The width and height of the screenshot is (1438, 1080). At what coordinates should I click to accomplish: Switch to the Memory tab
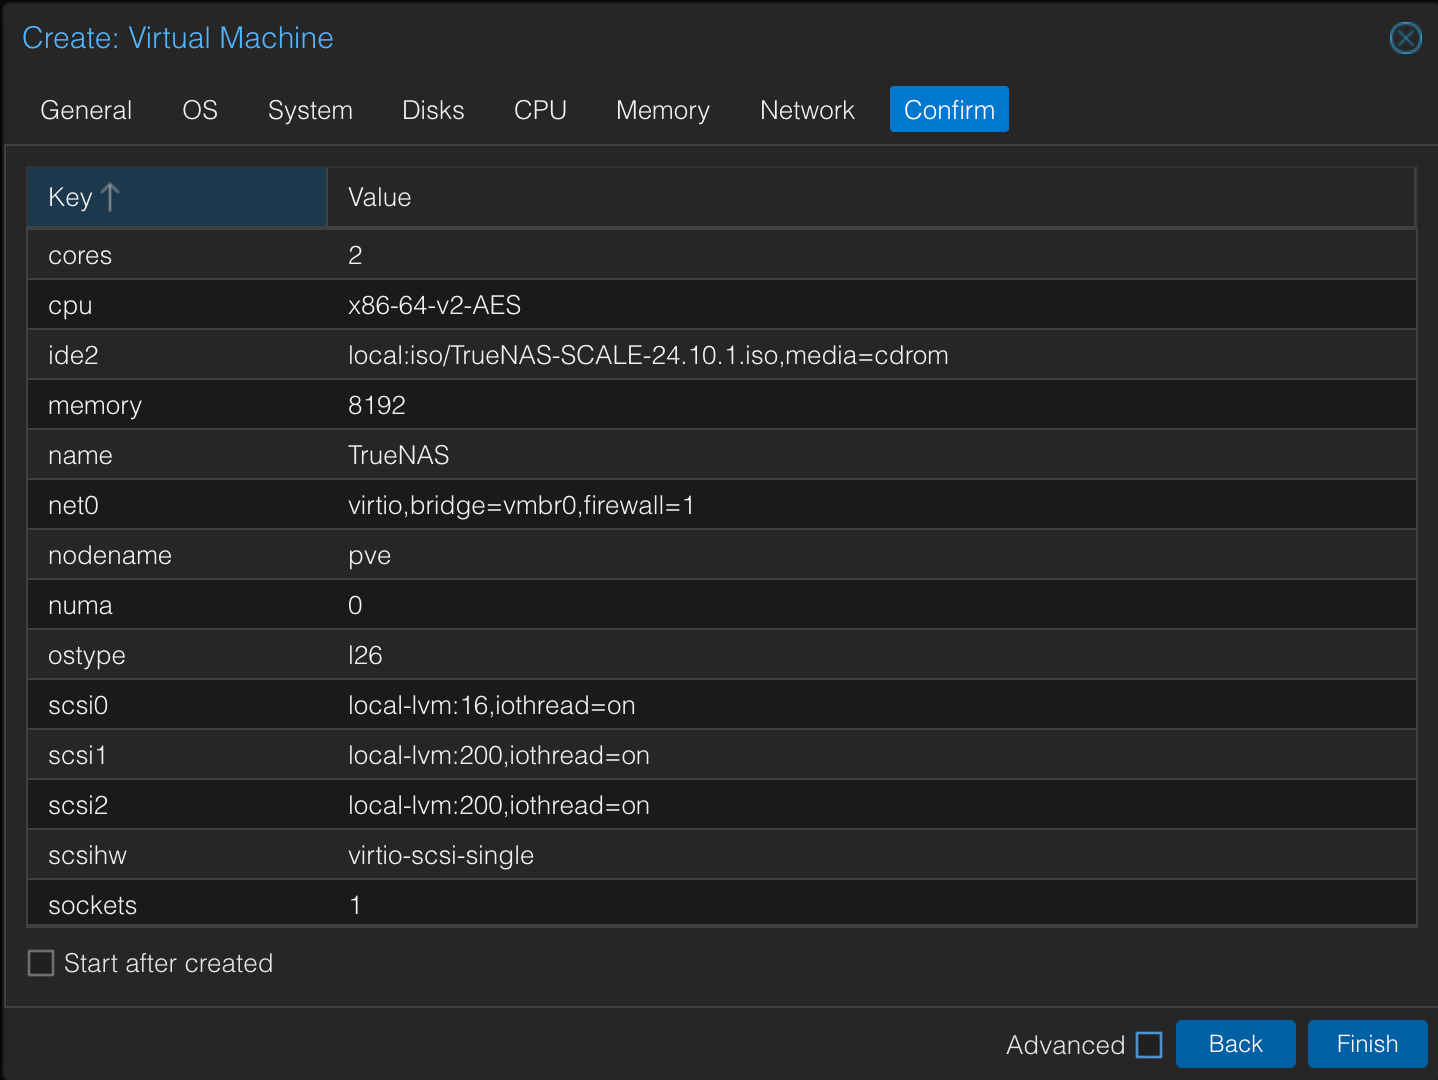[x=662, y=110]
